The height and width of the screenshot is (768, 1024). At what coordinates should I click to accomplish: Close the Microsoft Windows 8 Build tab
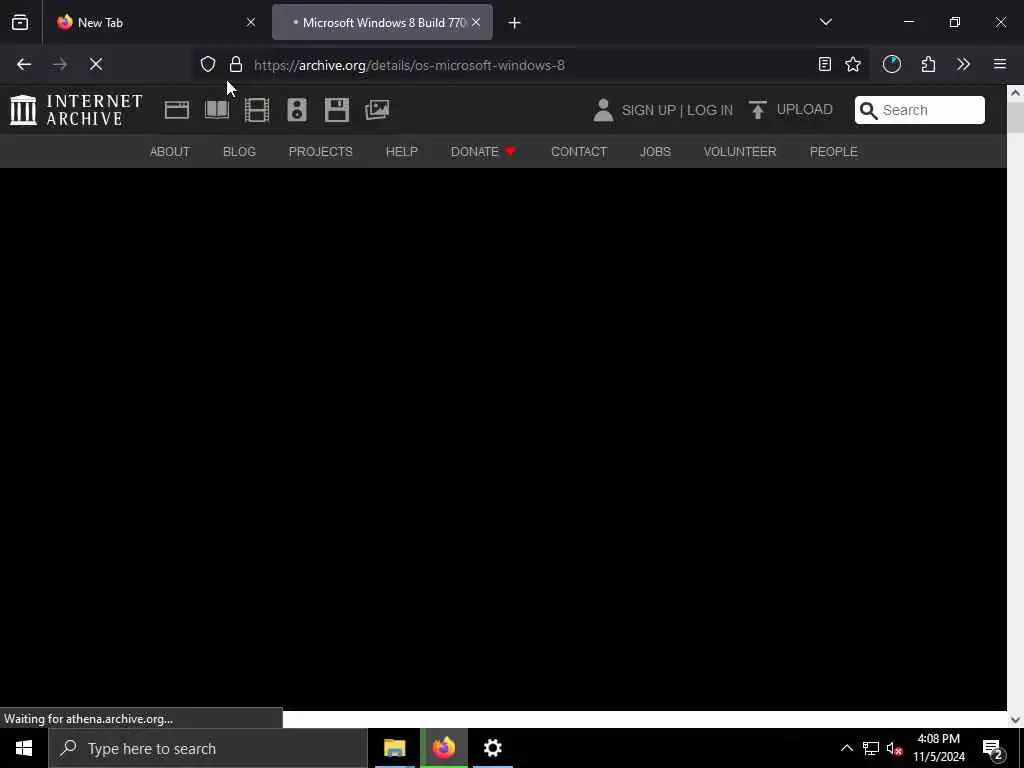point(476,22)
